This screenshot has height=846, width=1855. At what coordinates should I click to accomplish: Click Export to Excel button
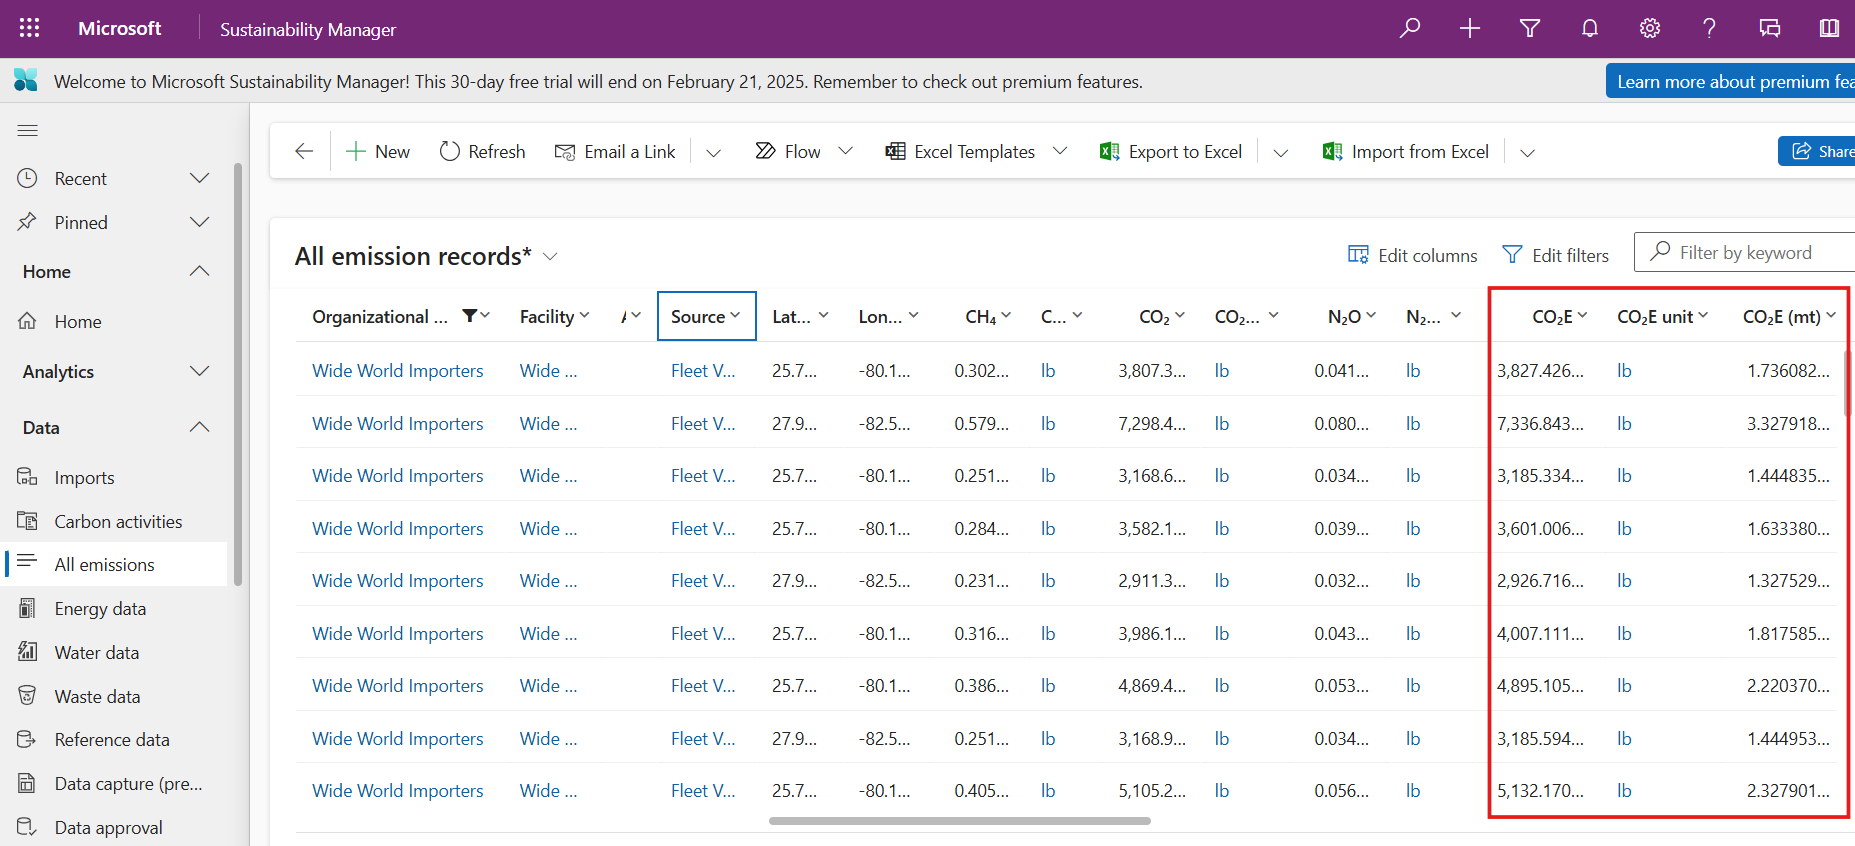[1171, 151]
